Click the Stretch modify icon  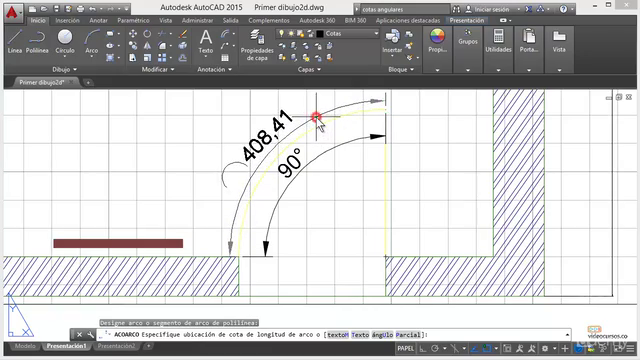(x=133, y=58)
